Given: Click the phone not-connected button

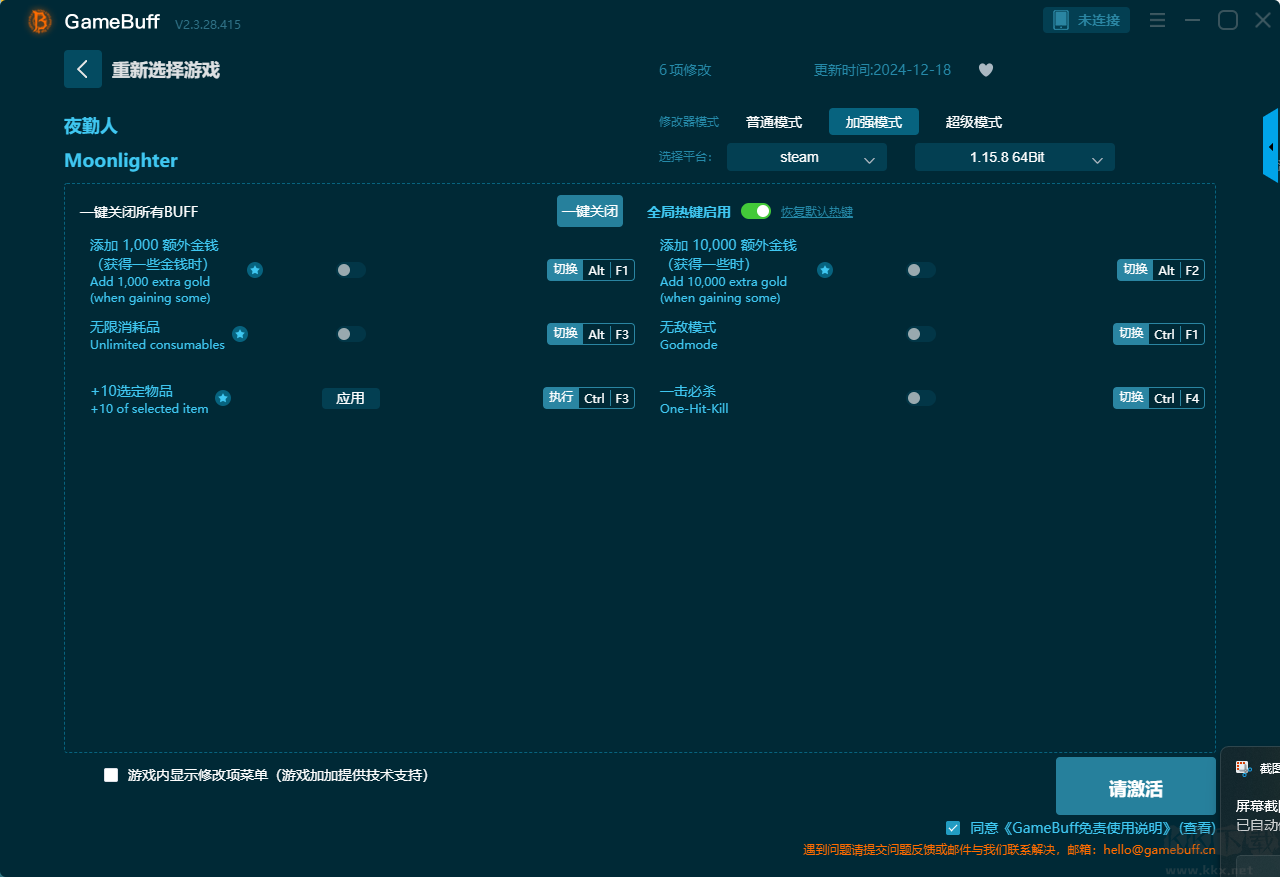Looking at the screenshot, I should (x=1086, y=20).
